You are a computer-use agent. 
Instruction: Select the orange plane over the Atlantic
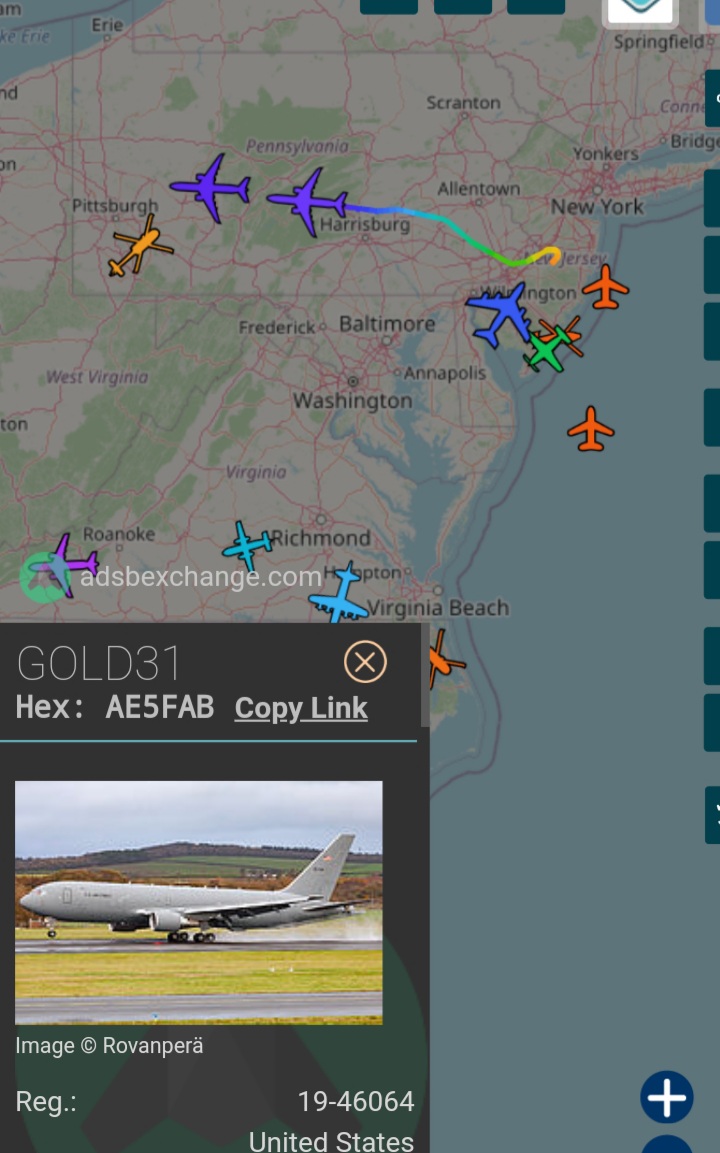591,428
